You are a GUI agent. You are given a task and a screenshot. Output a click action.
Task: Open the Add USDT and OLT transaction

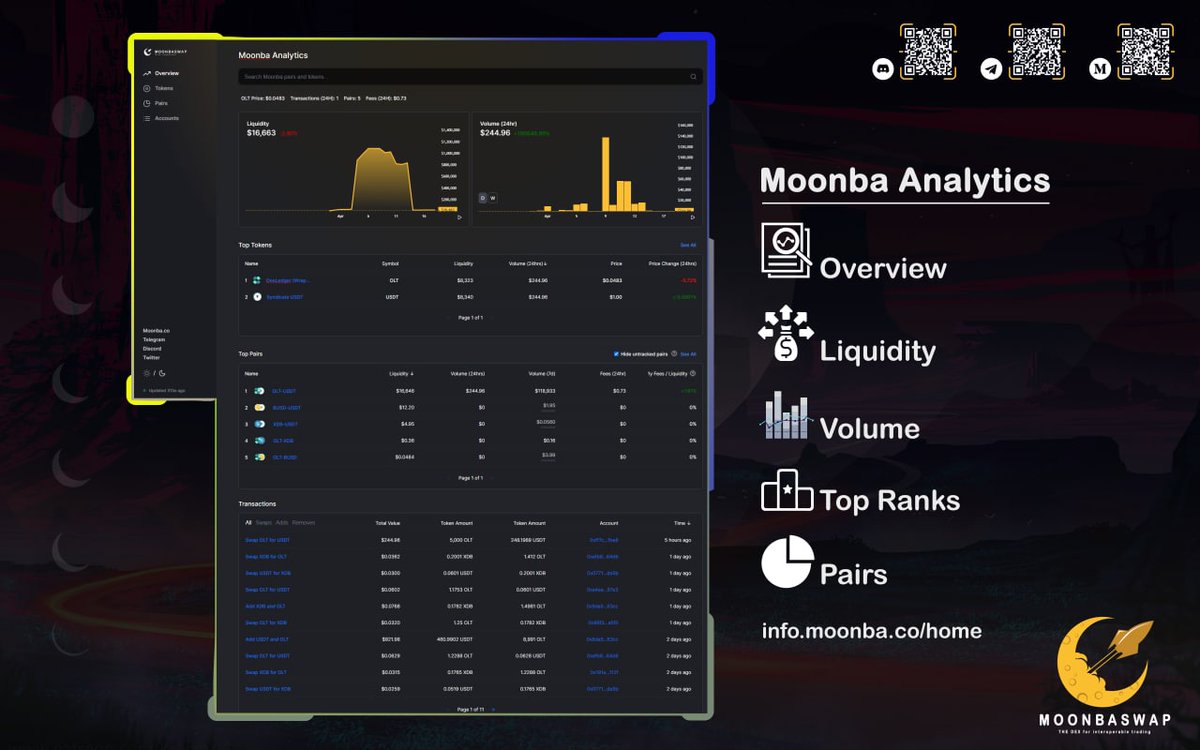point(267,639)
